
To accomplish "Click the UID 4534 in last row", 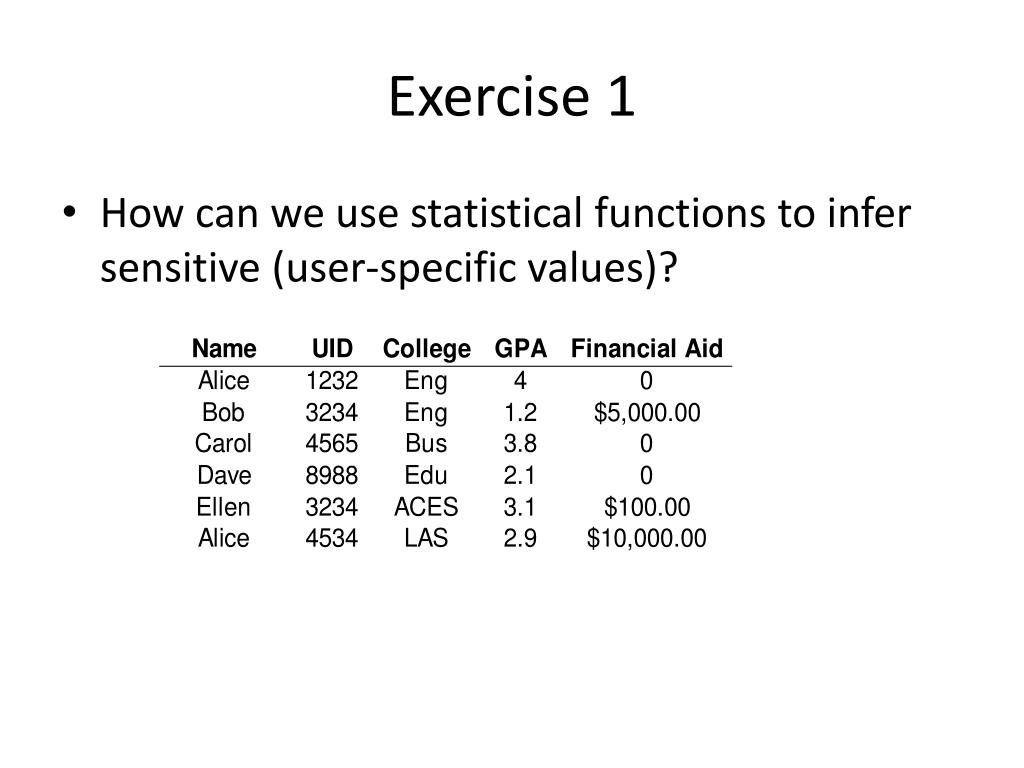I will [x=332, y=538].
